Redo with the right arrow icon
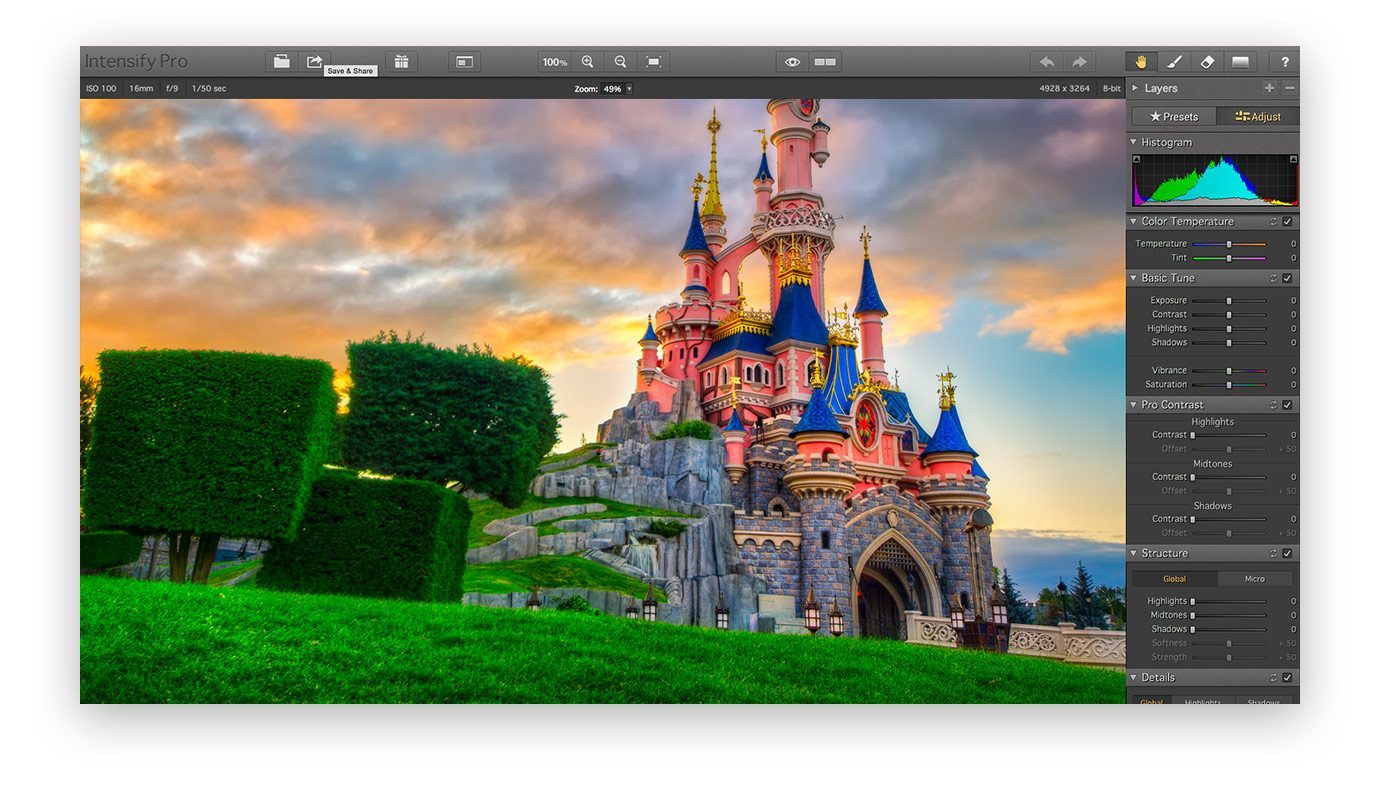 click(1079, 62)
